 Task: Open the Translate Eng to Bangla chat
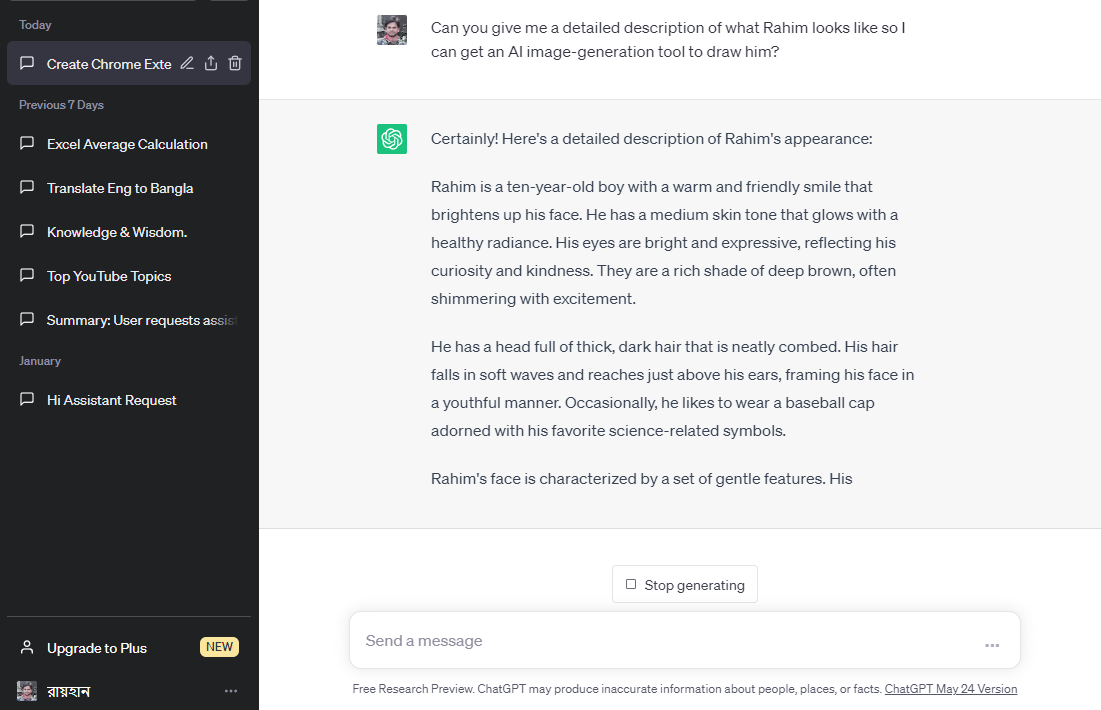click(x=120, y=188)
